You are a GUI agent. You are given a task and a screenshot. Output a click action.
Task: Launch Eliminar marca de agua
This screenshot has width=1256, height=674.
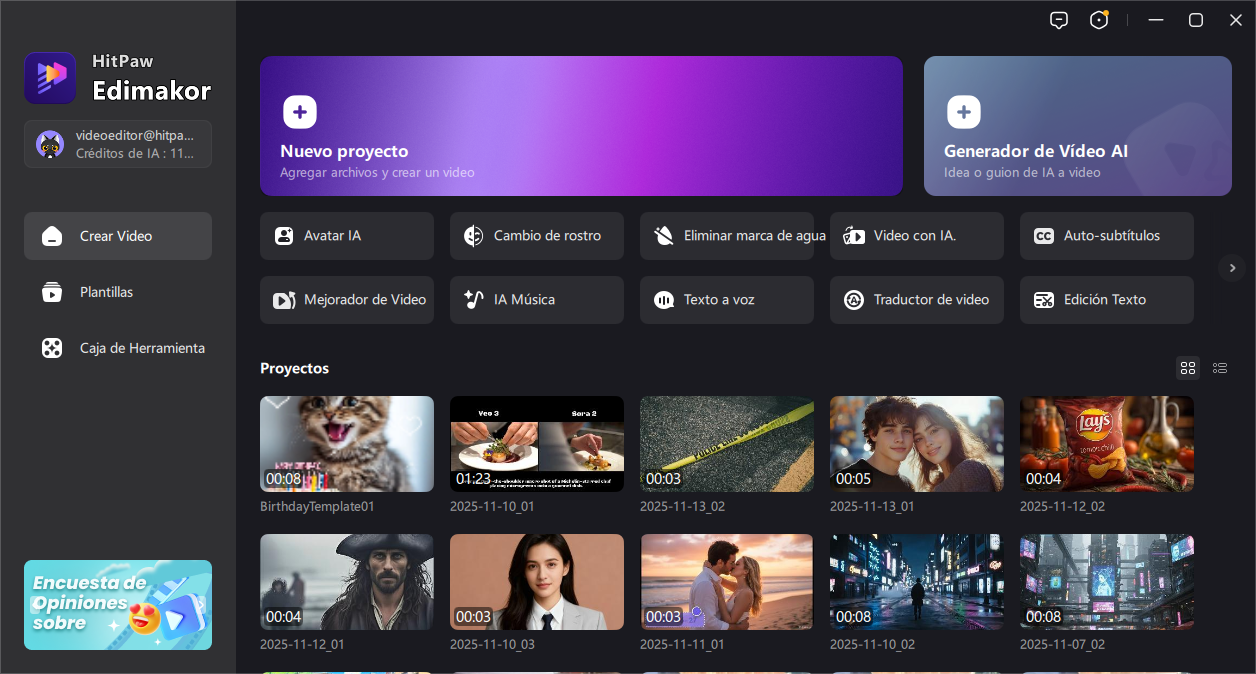(x=726, y=236)
